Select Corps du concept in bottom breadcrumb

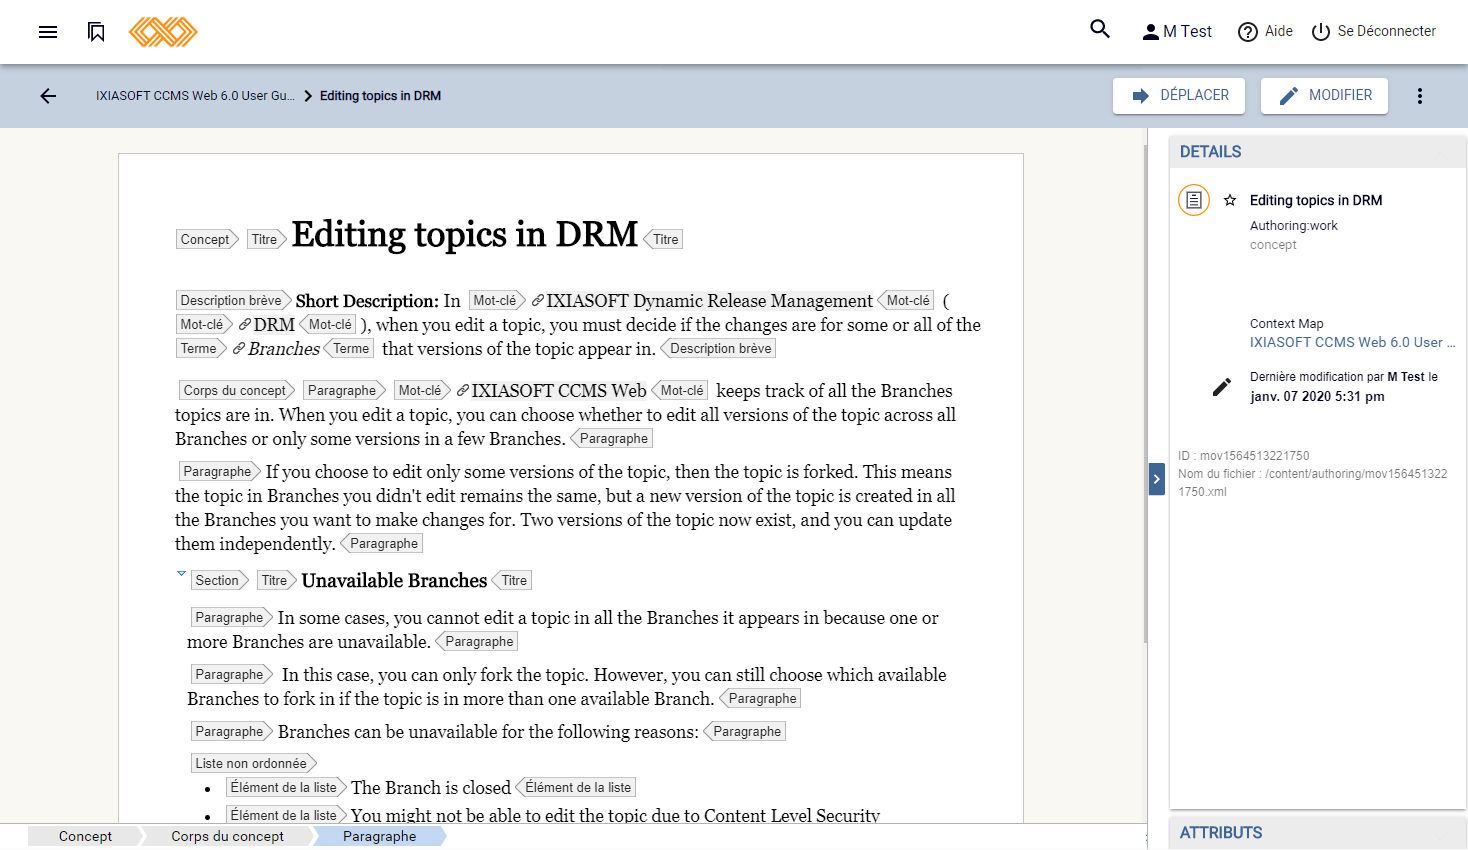click(x=227, y=836)
